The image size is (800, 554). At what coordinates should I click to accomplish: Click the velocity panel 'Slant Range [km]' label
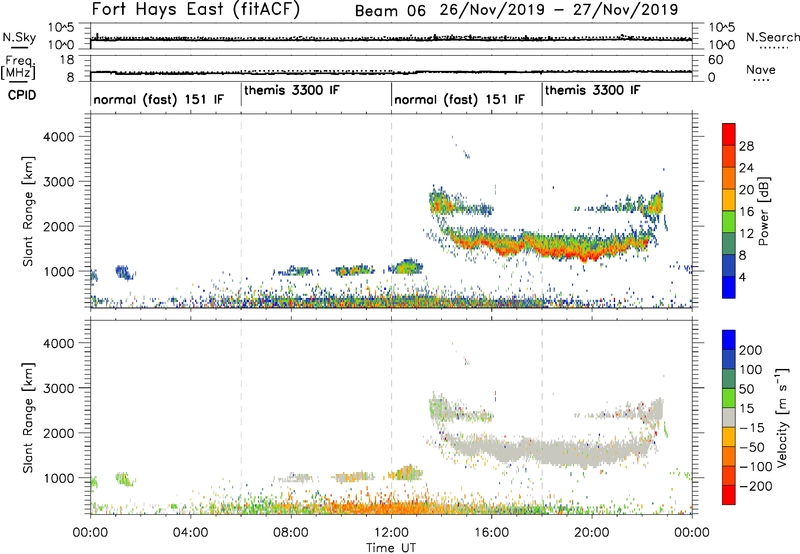click(28, 418)
